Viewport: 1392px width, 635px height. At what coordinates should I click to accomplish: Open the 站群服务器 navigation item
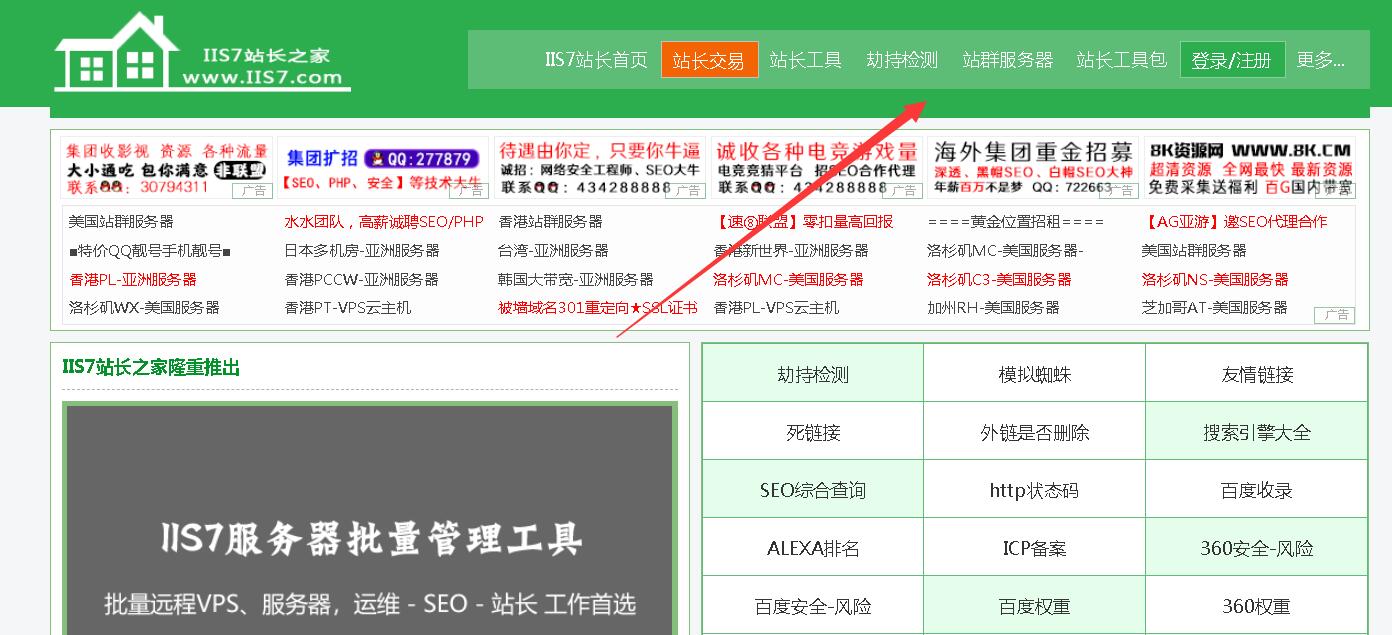(1007, 60)
